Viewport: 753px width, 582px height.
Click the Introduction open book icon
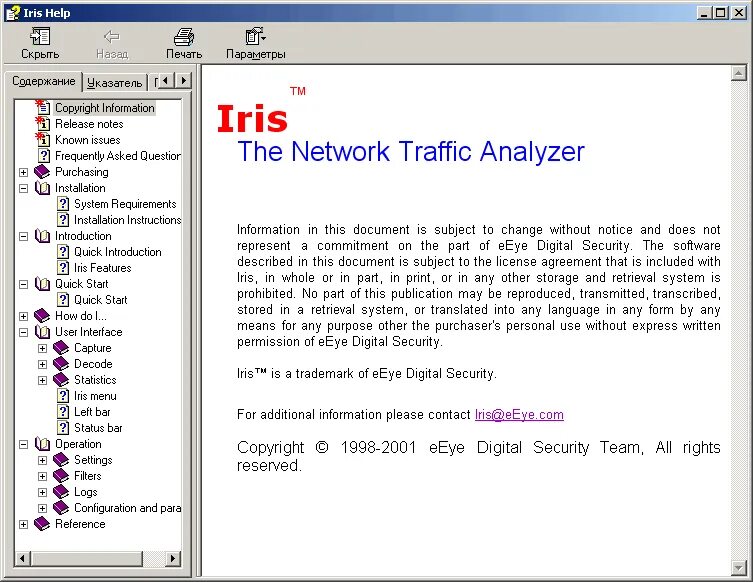pyautogui.click(x=42, y=236)
